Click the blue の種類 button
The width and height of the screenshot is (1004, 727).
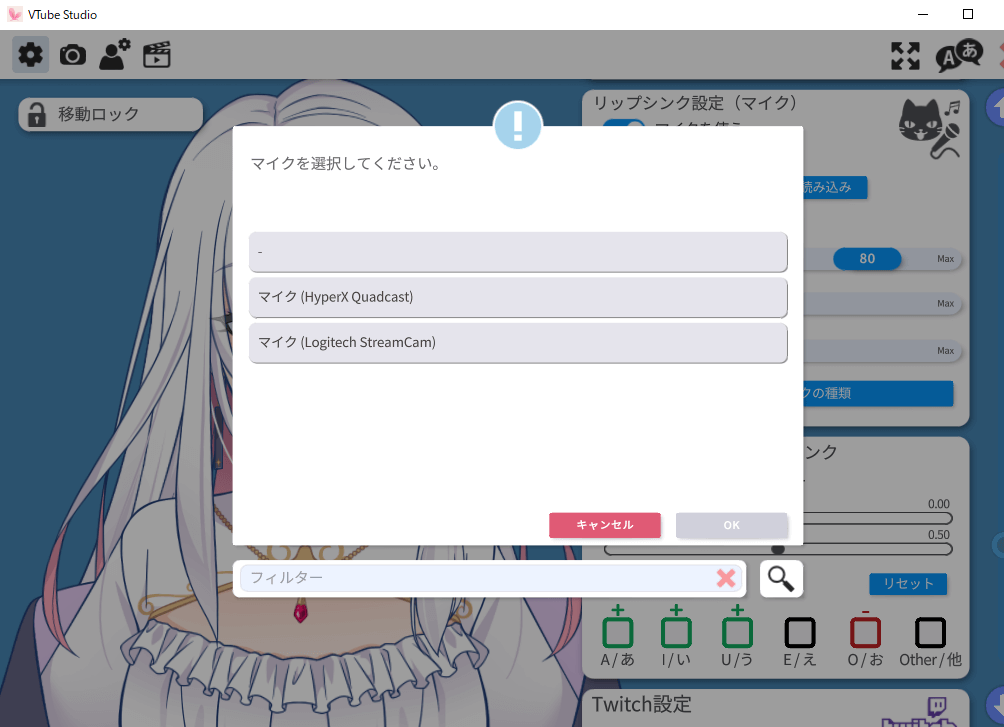tap(878, 393)
